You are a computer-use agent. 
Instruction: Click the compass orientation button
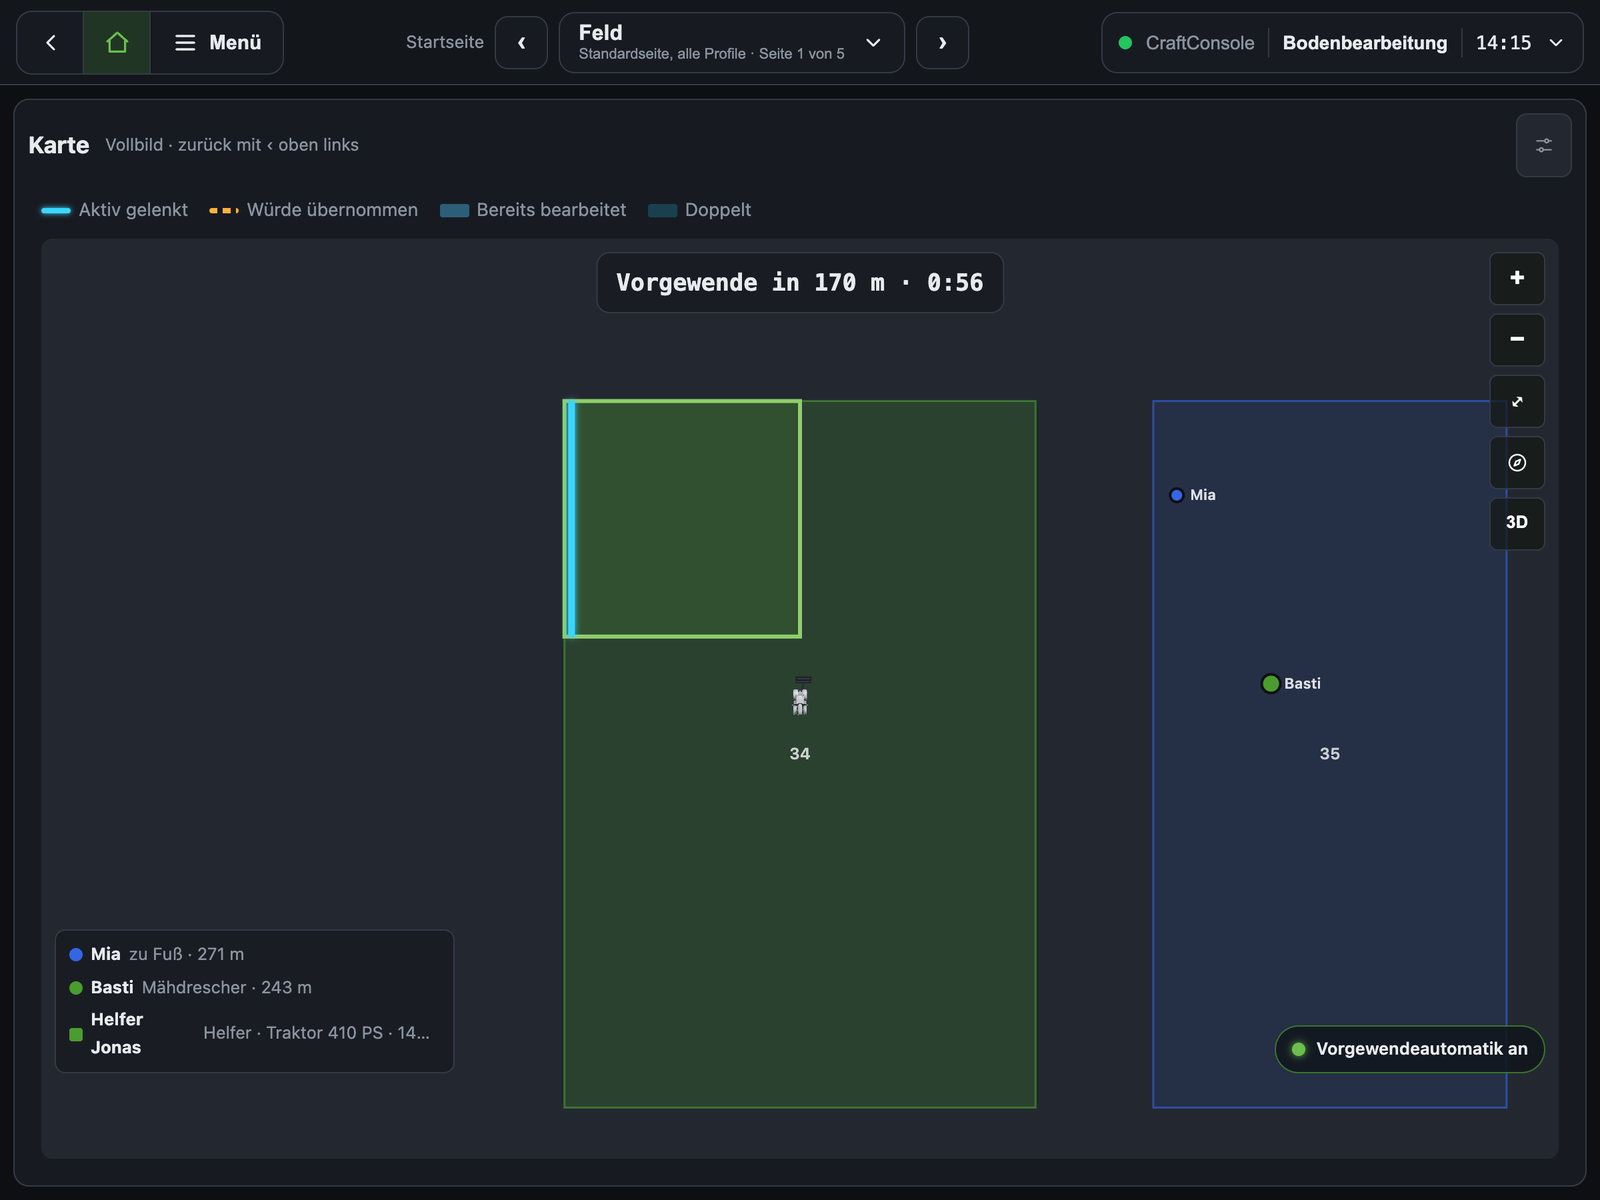(1517, 463)
